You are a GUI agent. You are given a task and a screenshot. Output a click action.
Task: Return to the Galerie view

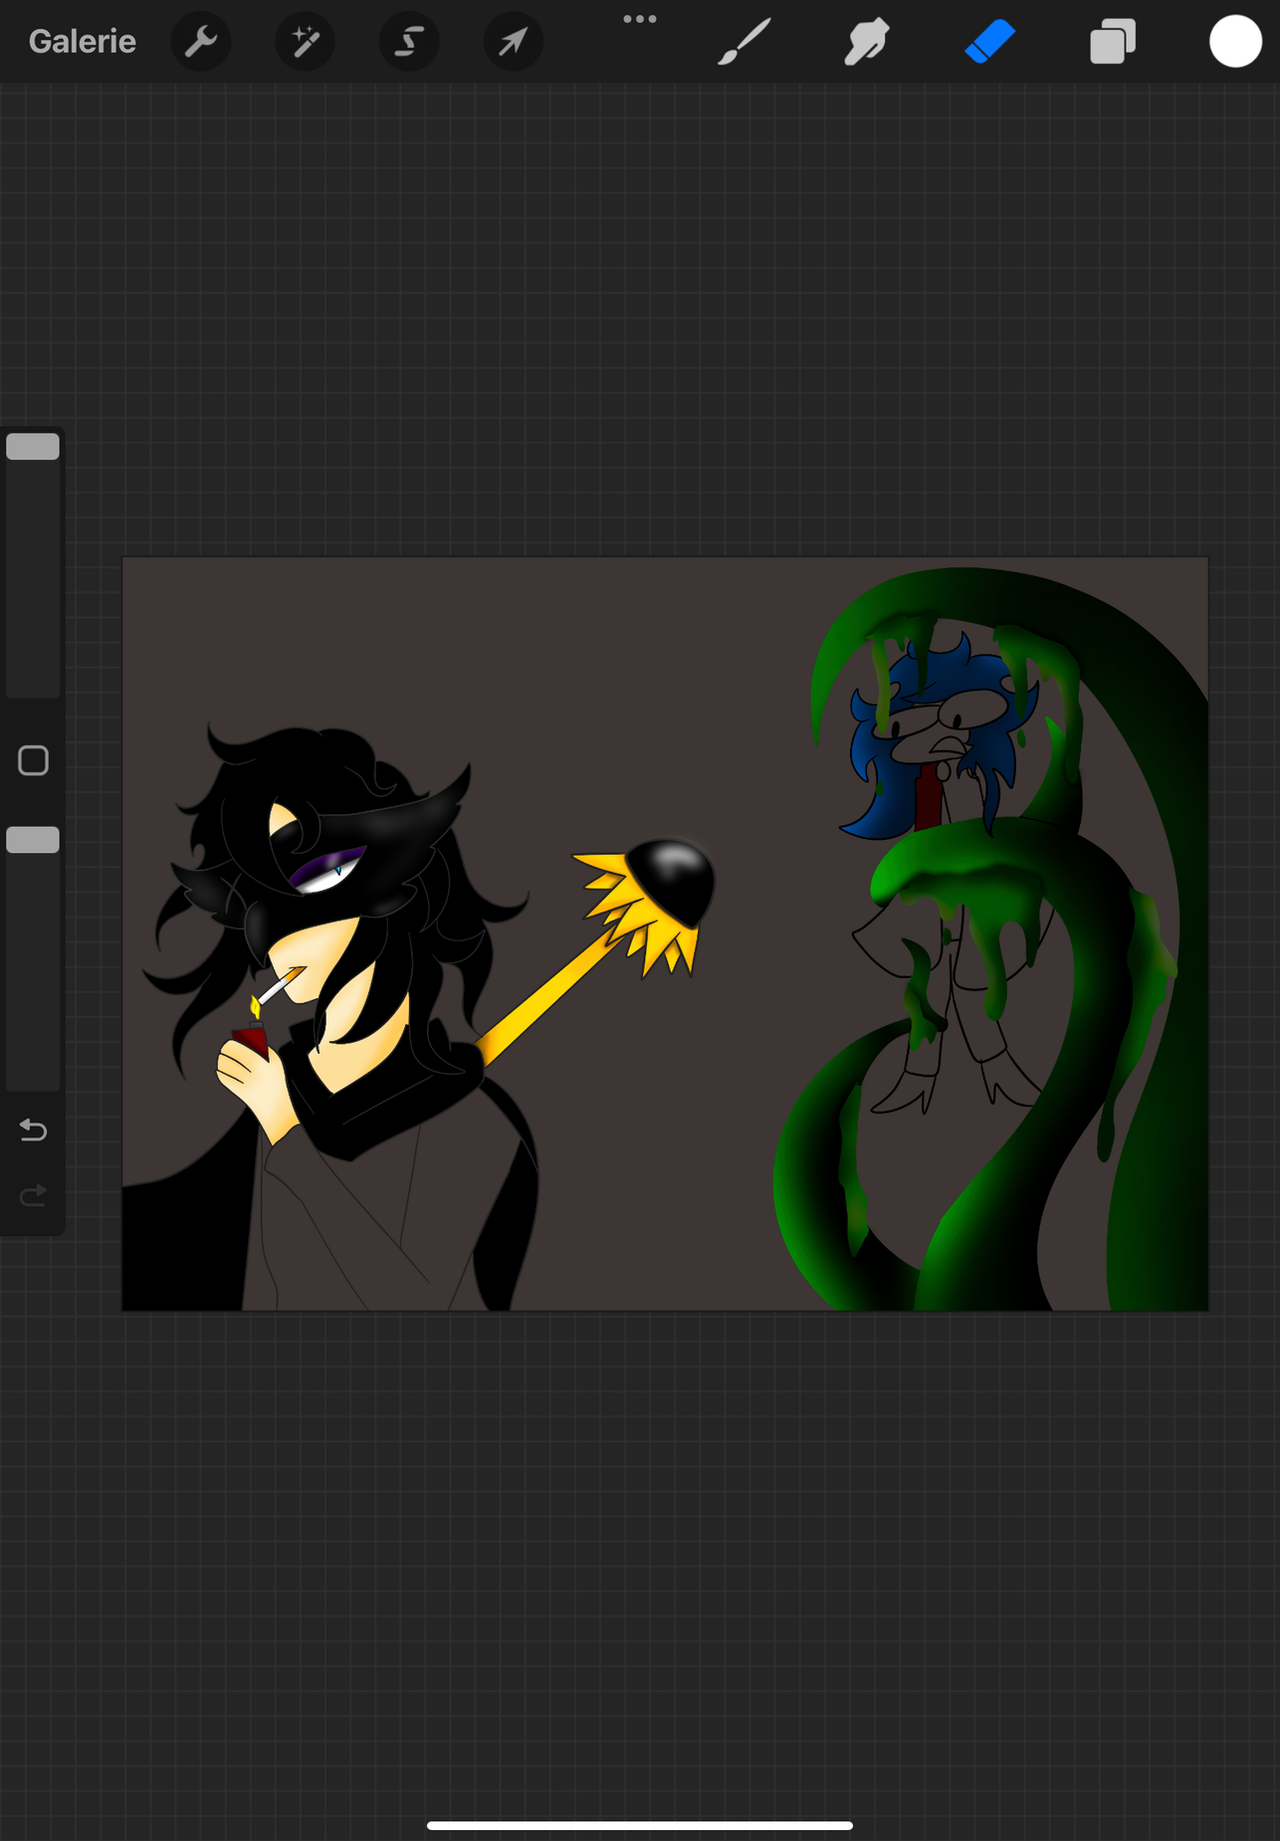click(82, 41)
